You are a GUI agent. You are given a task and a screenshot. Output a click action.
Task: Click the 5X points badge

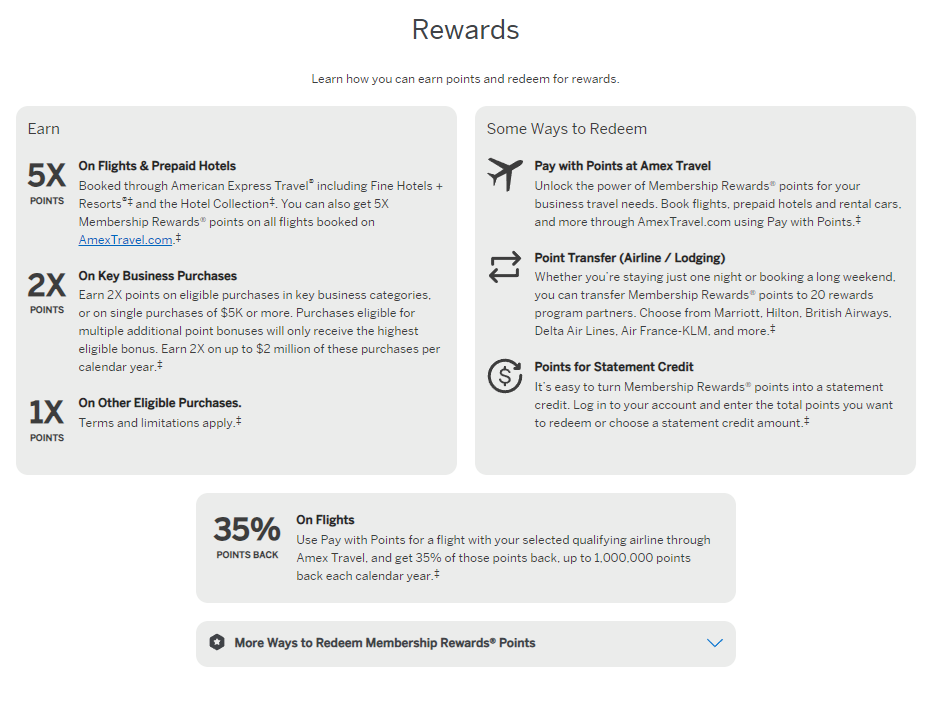(x=46, y=182)
